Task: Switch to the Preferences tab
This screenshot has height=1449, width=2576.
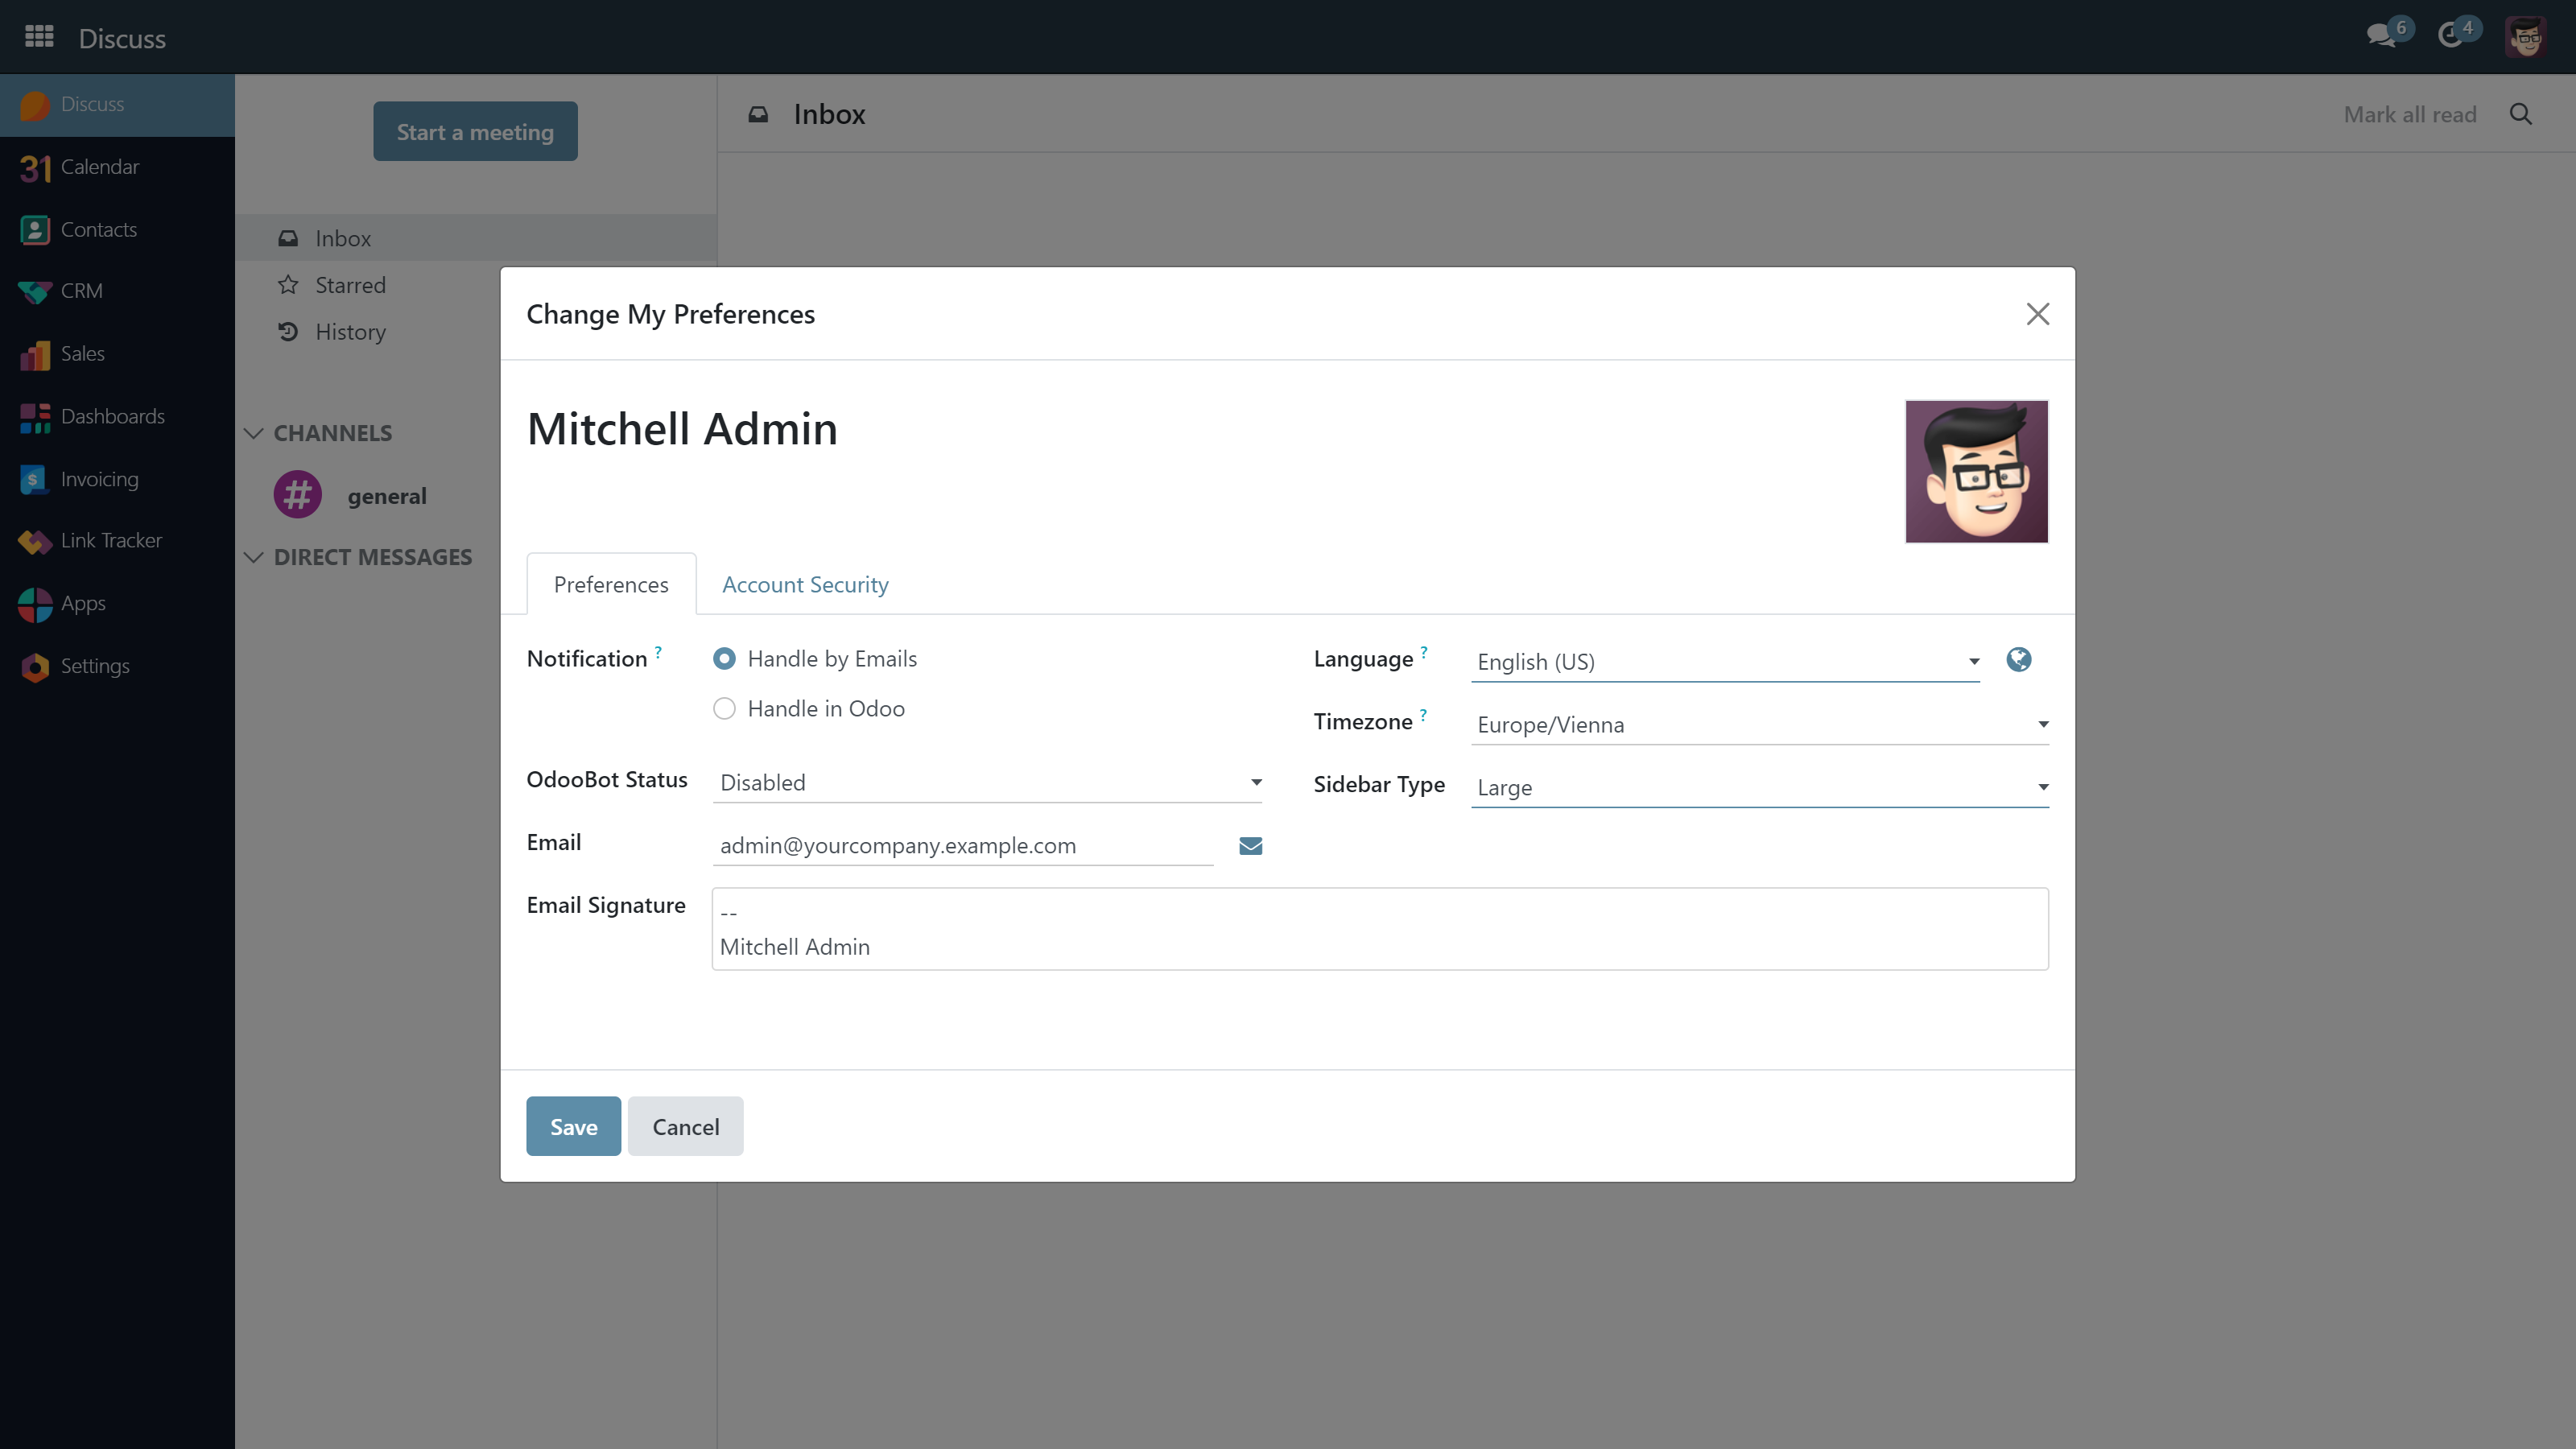Action: click(611, 585)
